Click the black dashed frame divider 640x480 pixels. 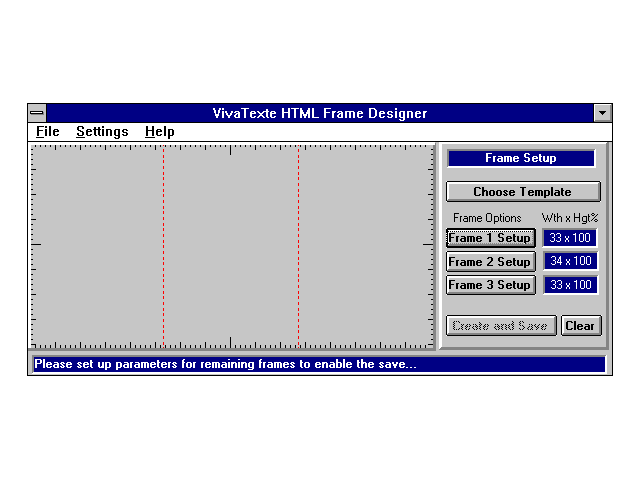click(x=164, y=245)
